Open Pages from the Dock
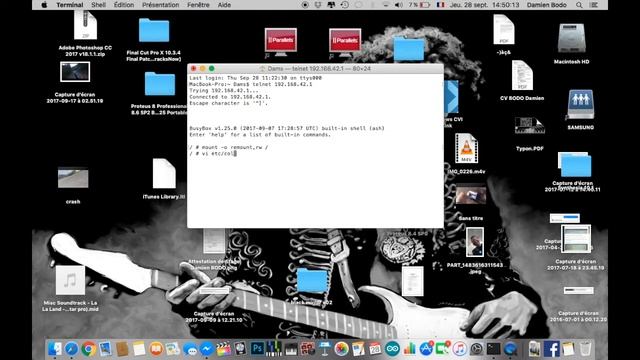 358,349
